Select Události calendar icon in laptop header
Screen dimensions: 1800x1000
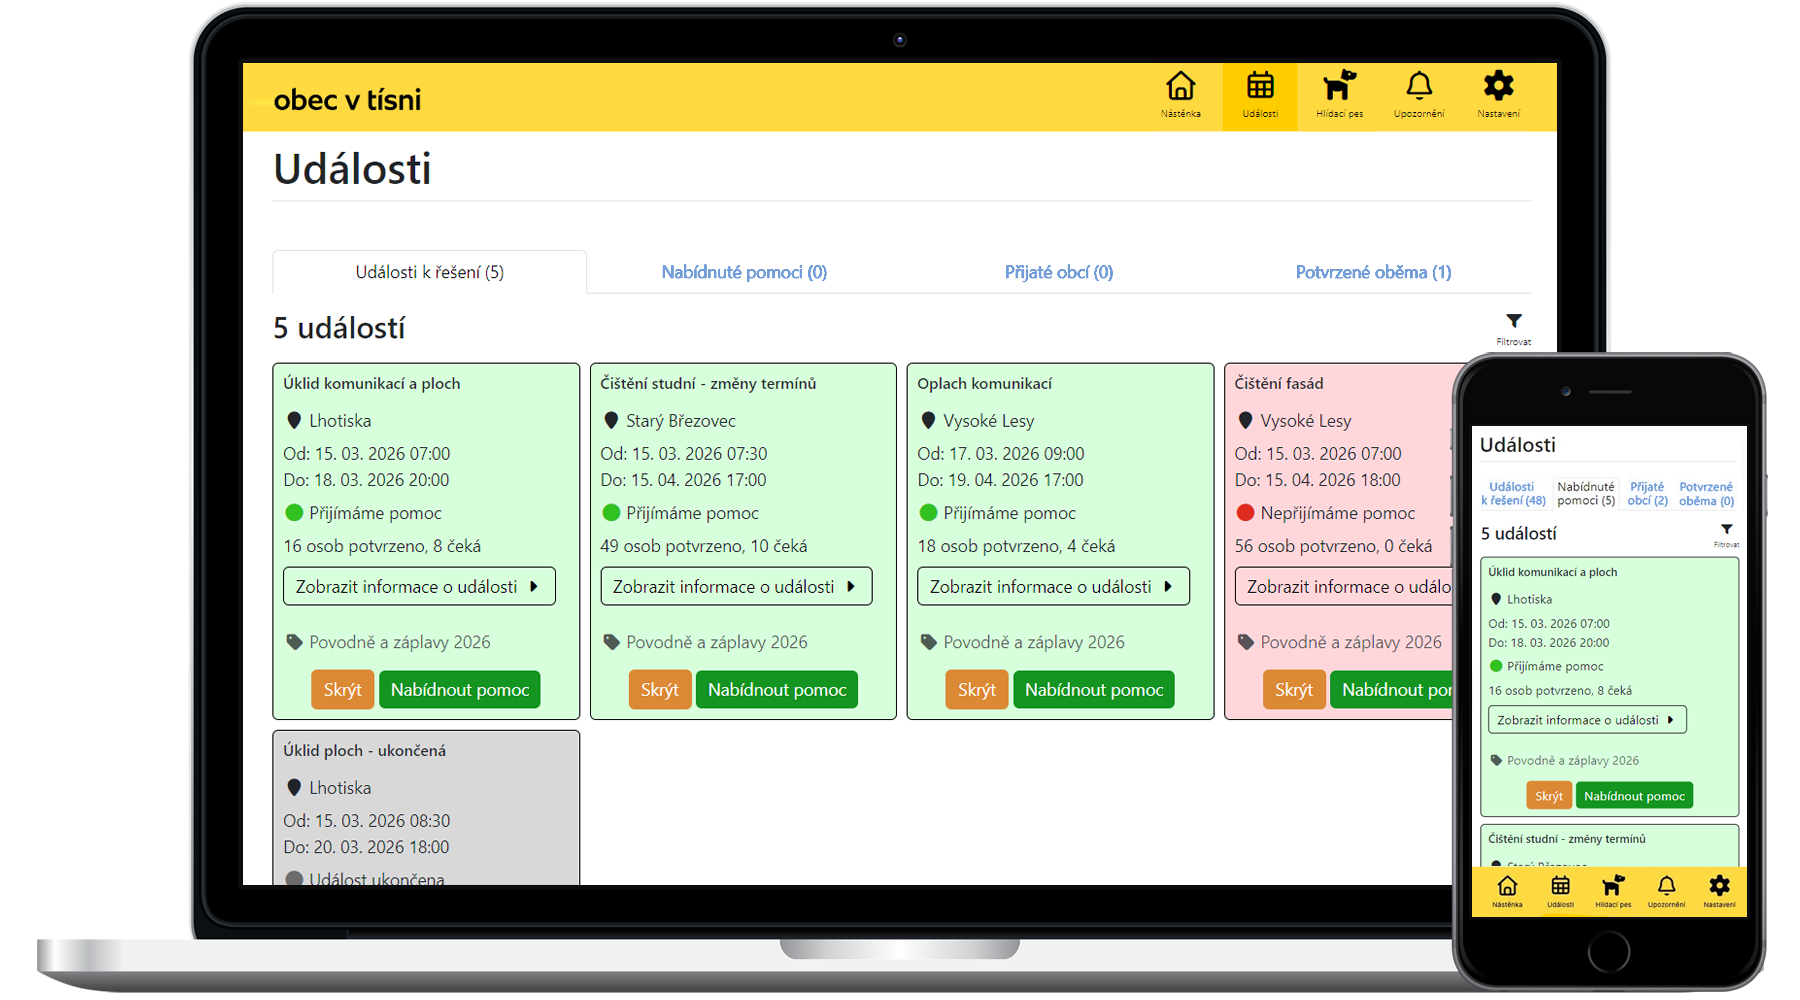pyautogui.click(x=1260, y=95)
